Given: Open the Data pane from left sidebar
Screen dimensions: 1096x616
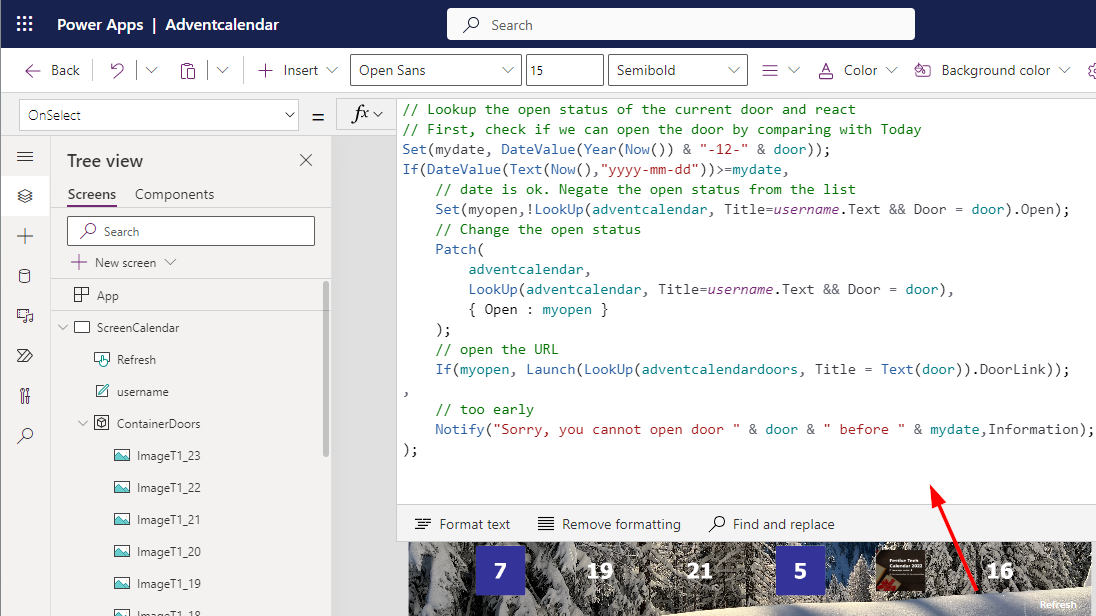Looking at the screenshot, I should point(25,276).
